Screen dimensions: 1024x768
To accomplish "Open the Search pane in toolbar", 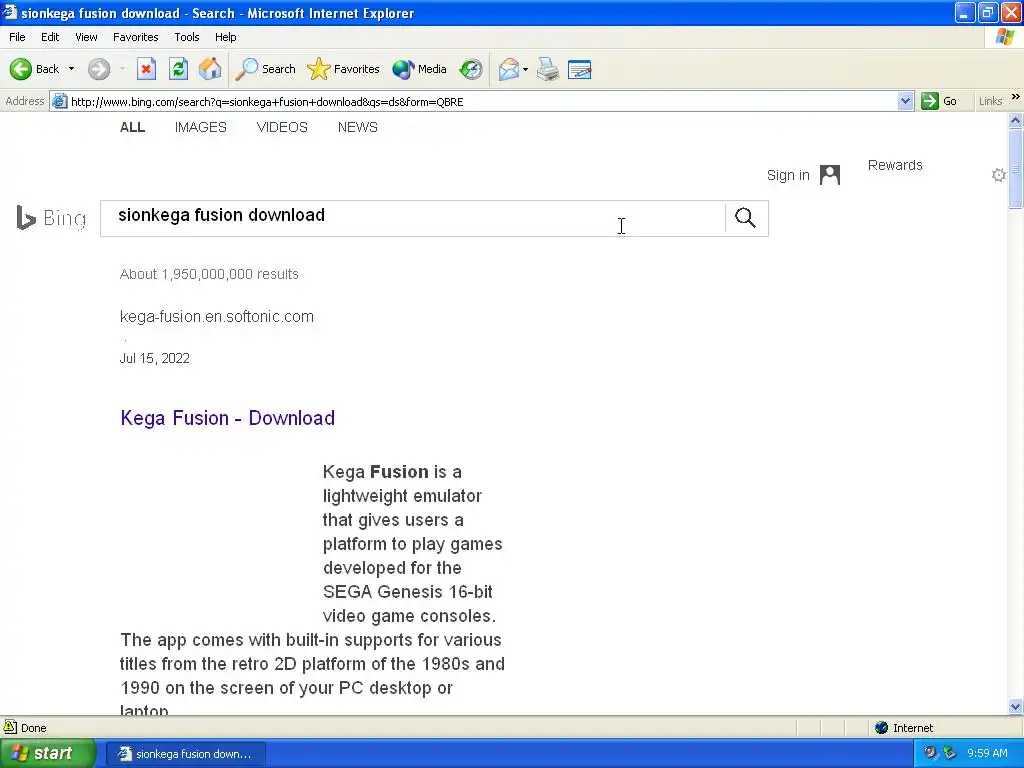I will click(x=265, y=69).
